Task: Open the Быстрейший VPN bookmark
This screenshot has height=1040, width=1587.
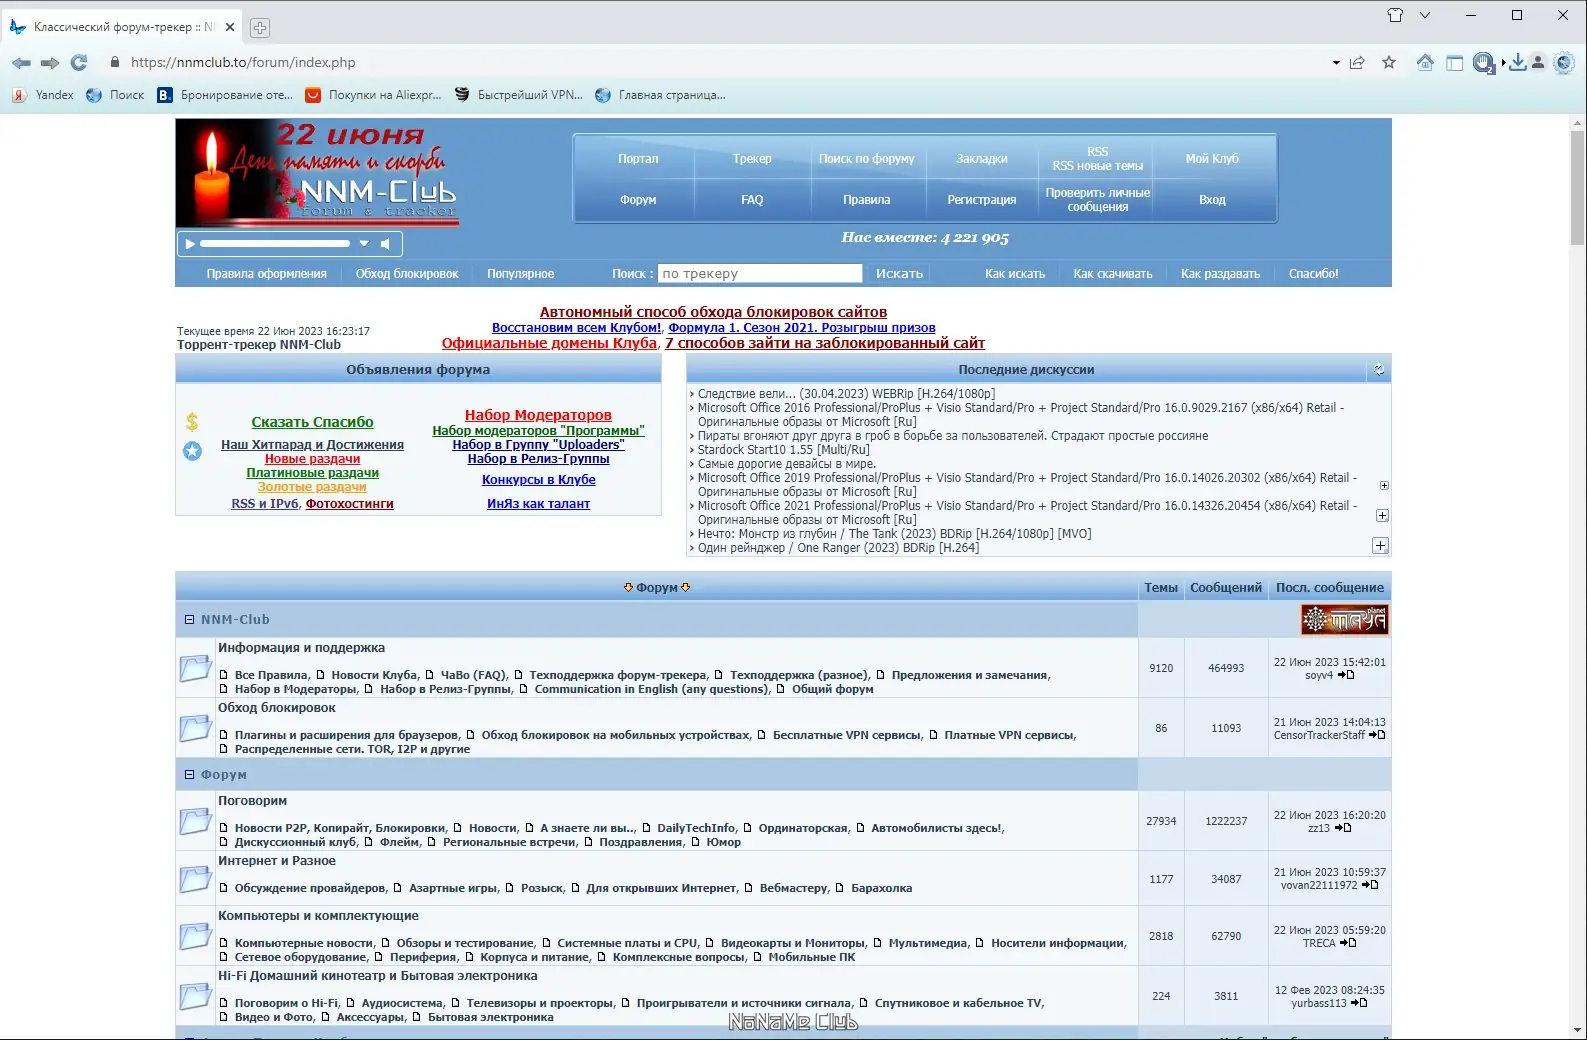Action: click(x=518, y=95)
